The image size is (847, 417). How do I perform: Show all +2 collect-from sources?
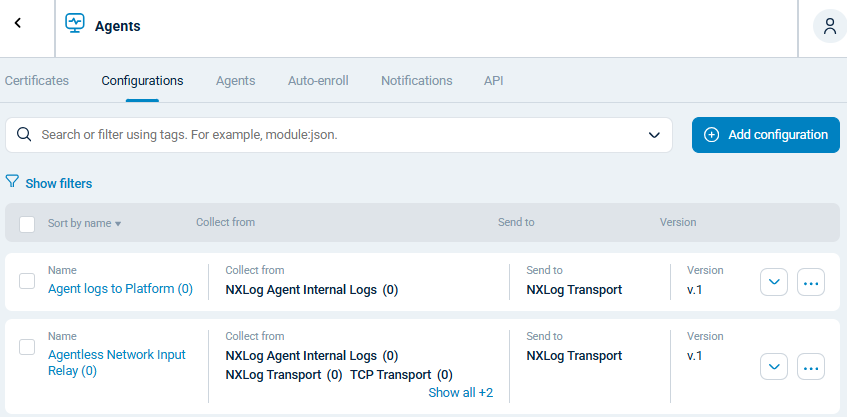[461, 393]
